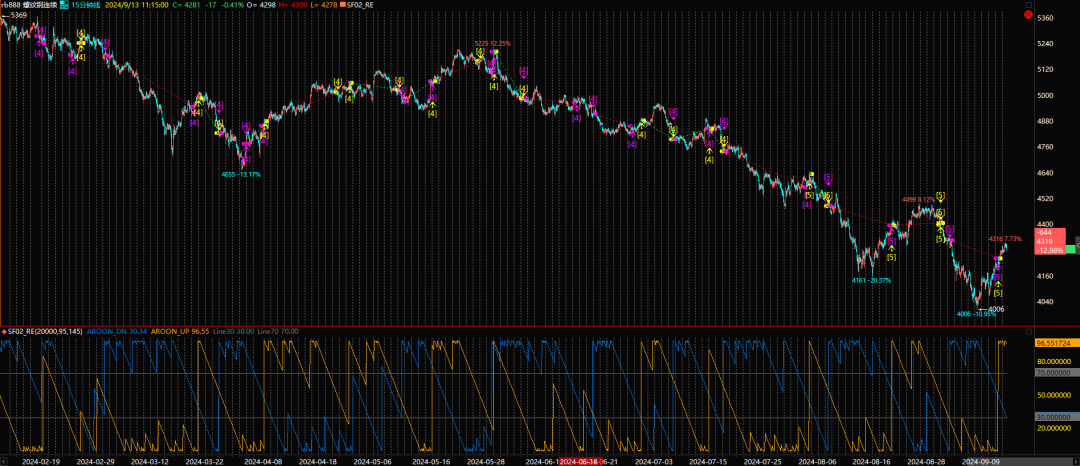Select the rb888 contract symbol label
The image size is (1080, 466).
pos(14,5)
